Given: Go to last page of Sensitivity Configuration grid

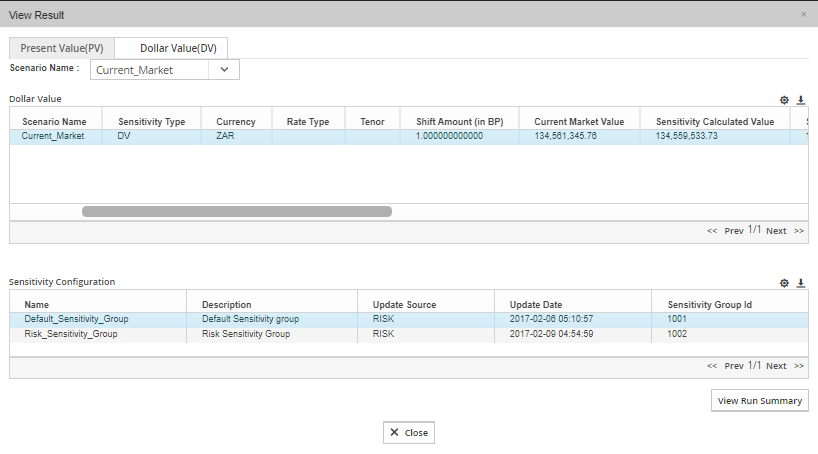Looking at the screenshot, I should tap(799, 366).
